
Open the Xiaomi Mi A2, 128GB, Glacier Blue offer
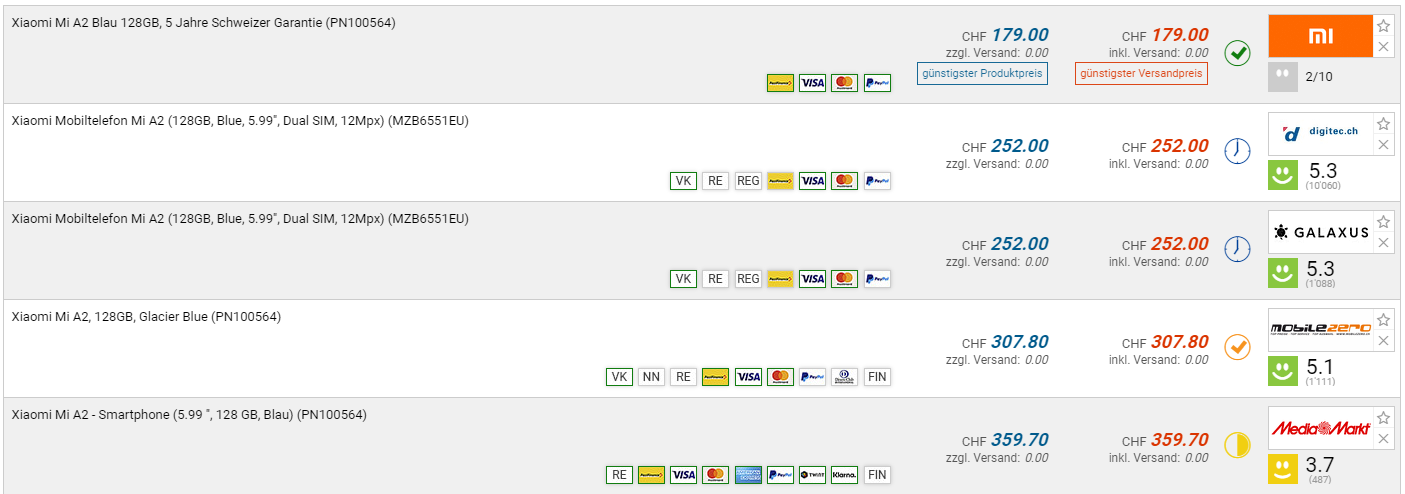point(146,317)
